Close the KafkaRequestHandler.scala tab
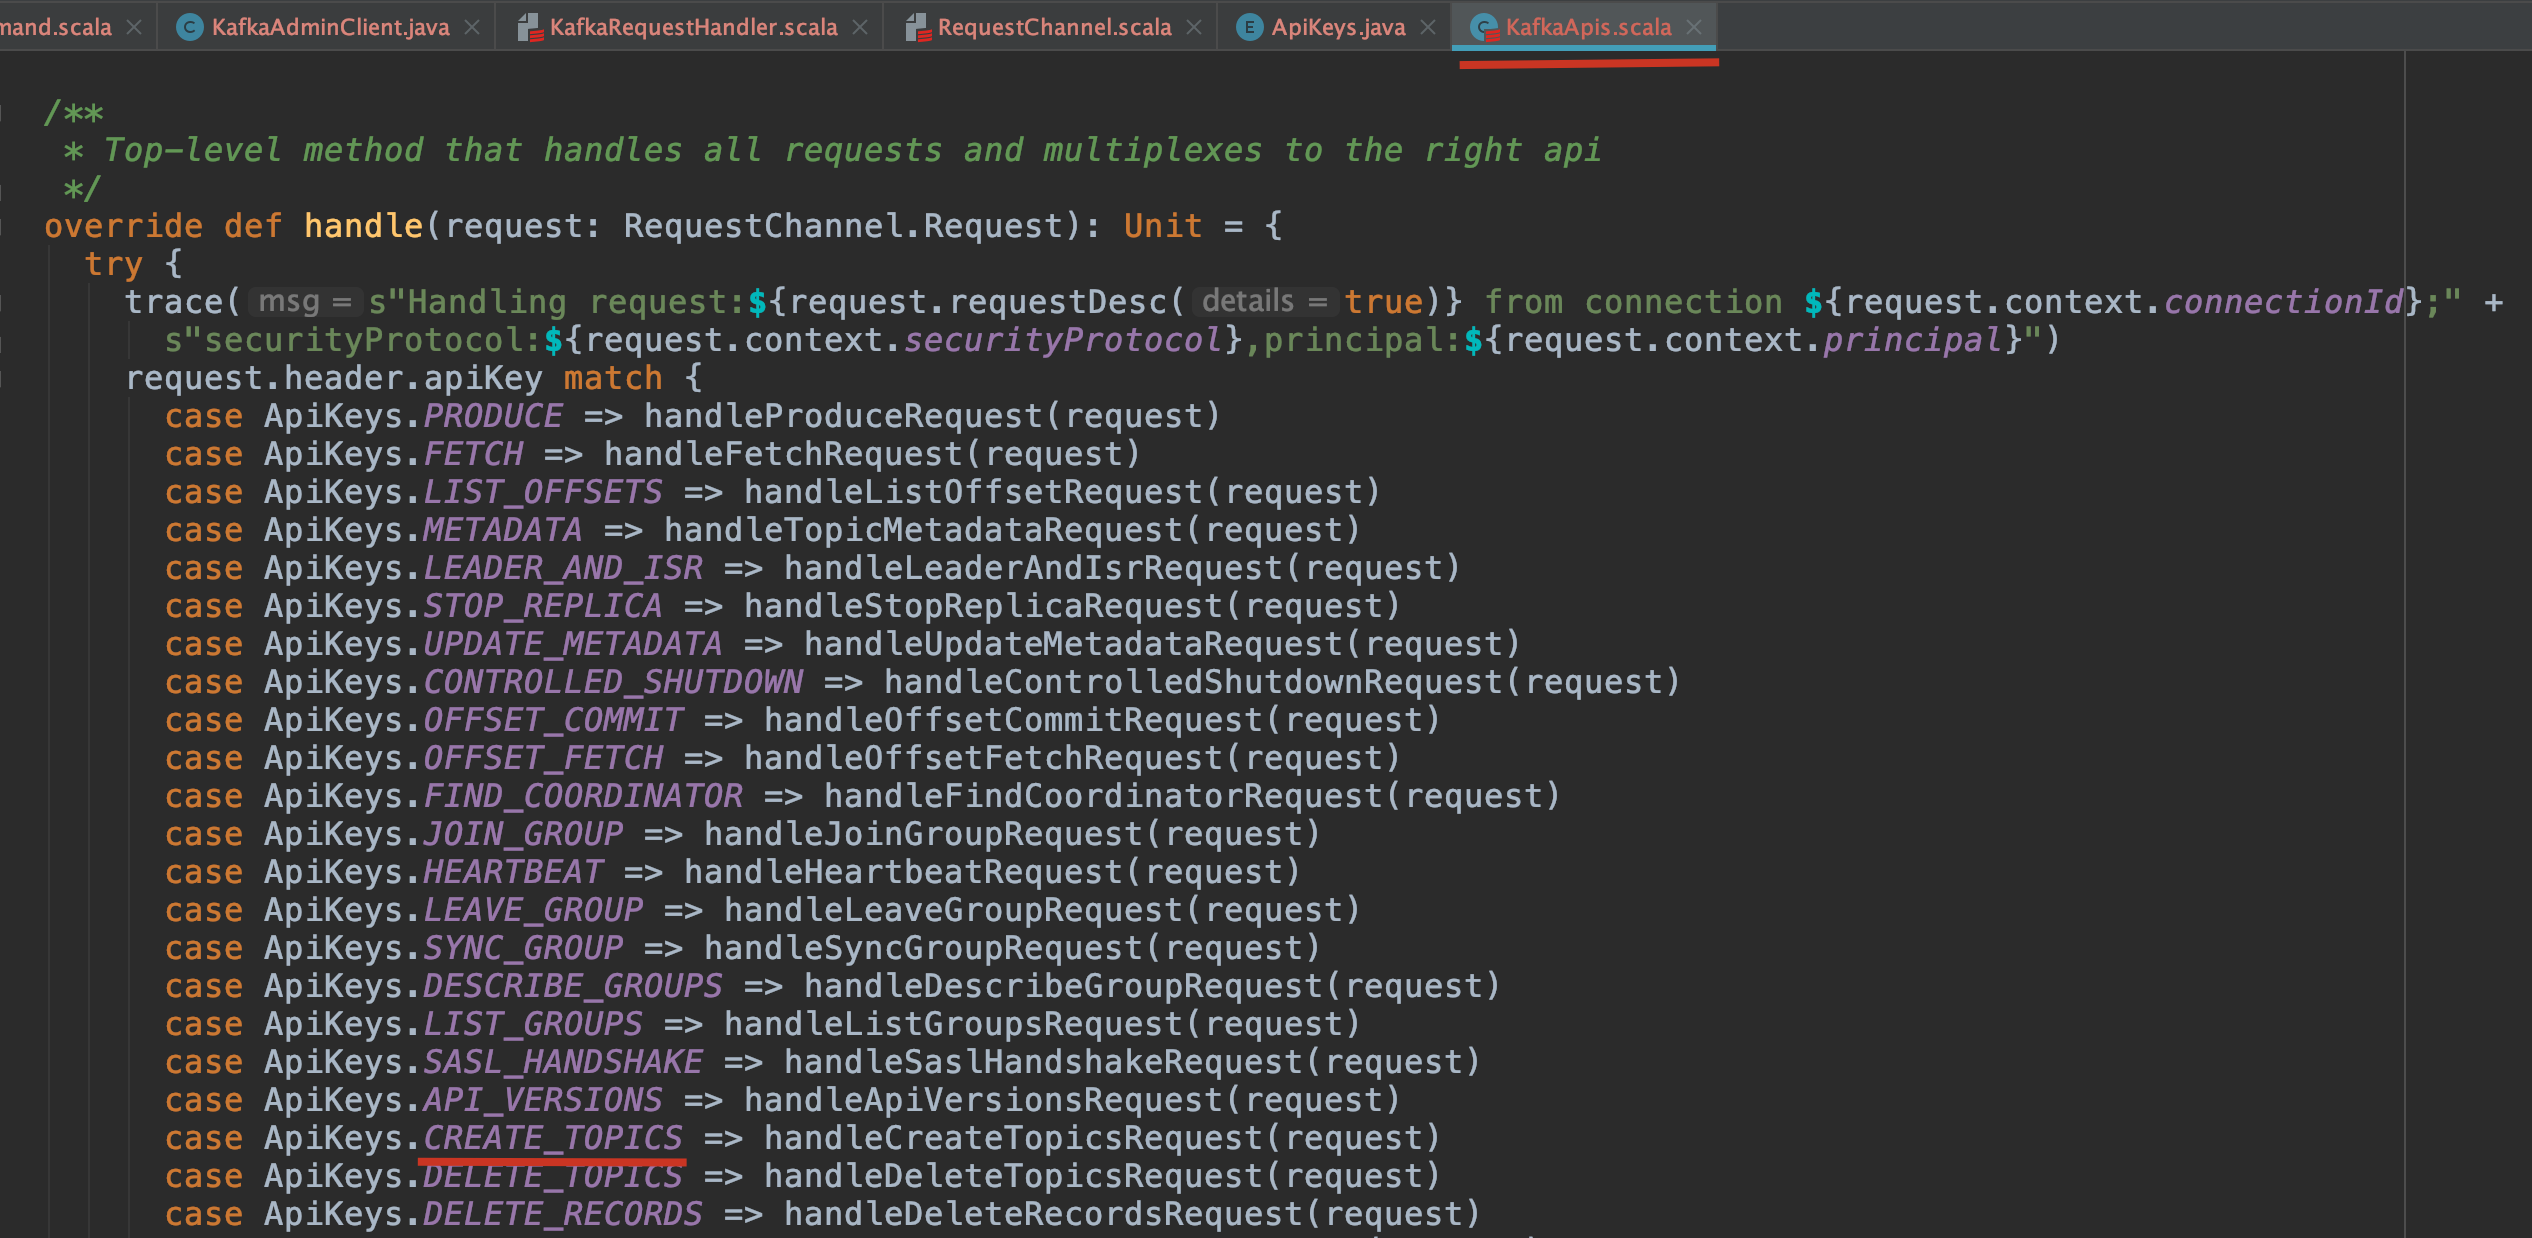2532x1238 pixels. (860, 28)
